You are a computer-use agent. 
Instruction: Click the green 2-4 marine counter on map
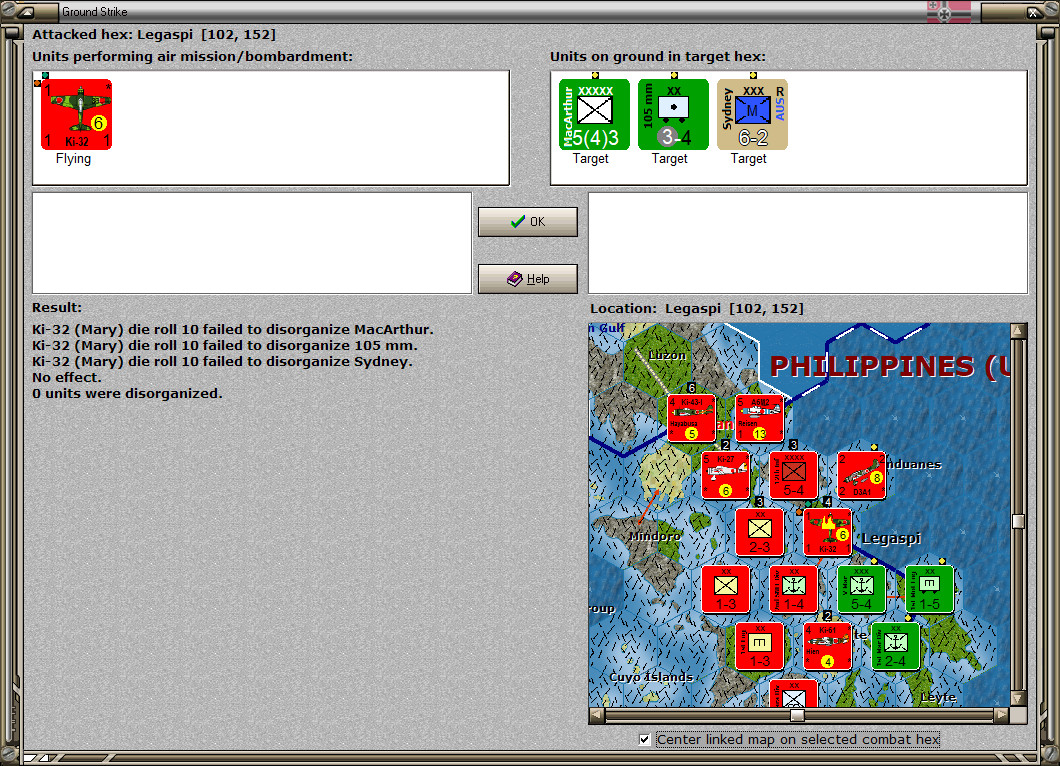tap(896, 646)
